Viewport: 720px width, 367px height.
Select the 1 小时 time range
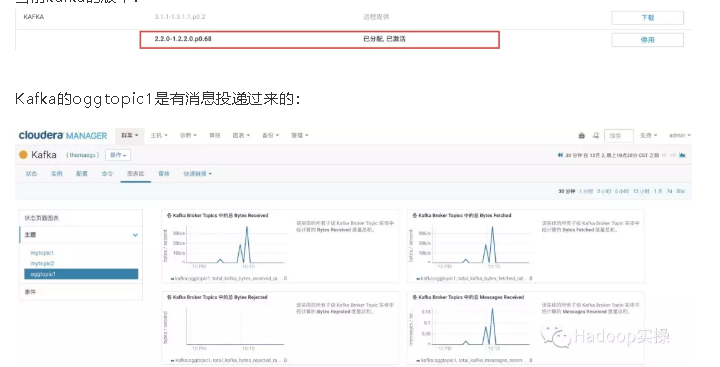coord(586,191)
